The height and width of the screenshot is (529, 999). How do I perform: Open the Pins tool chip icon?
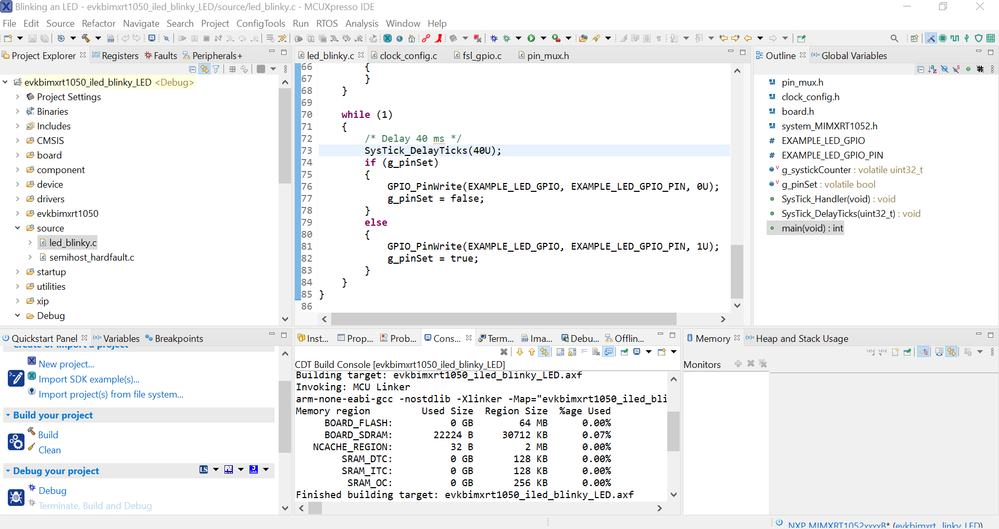click(942, 38)
